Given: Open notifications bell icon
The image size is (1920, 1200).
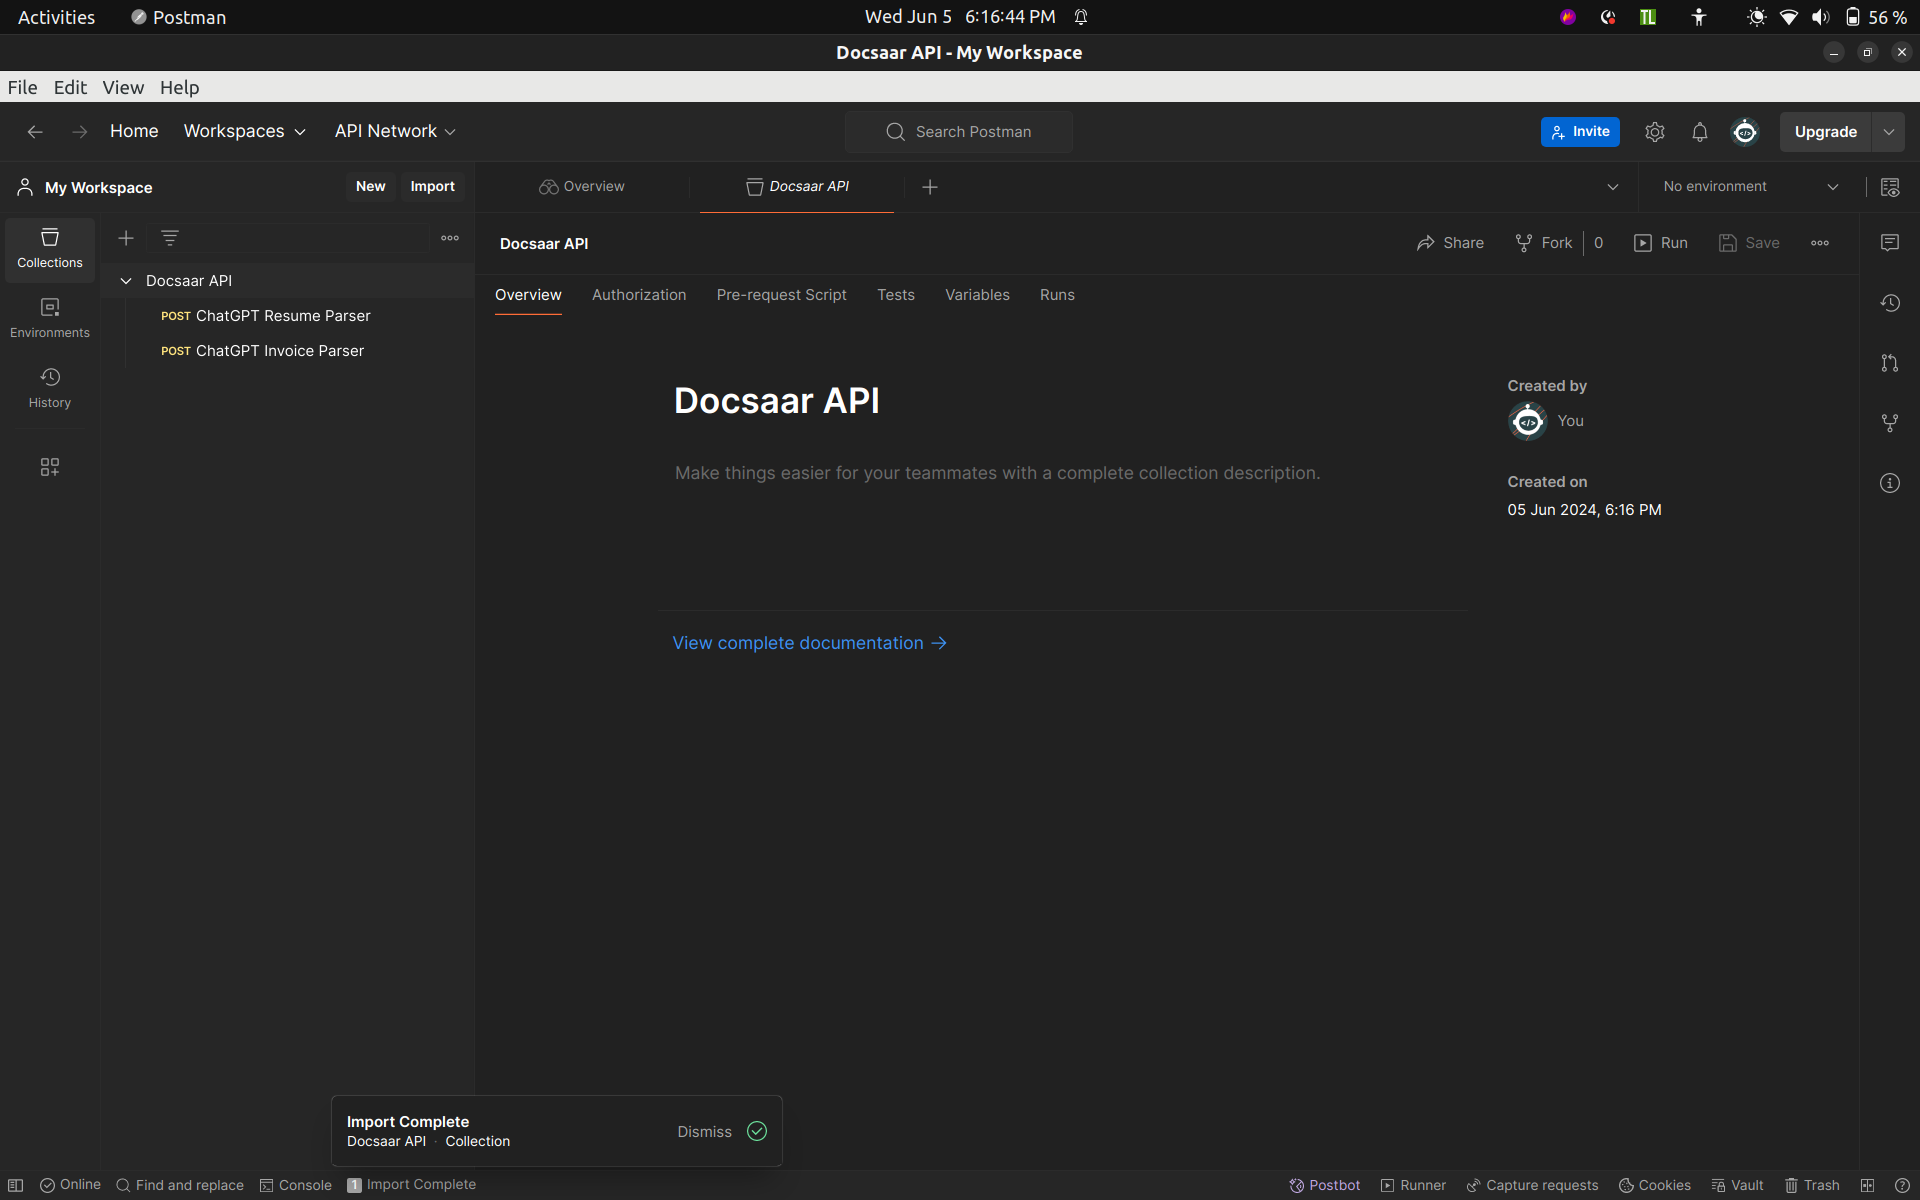Looking at the screenshot, I should click(x=1700, y=132).
